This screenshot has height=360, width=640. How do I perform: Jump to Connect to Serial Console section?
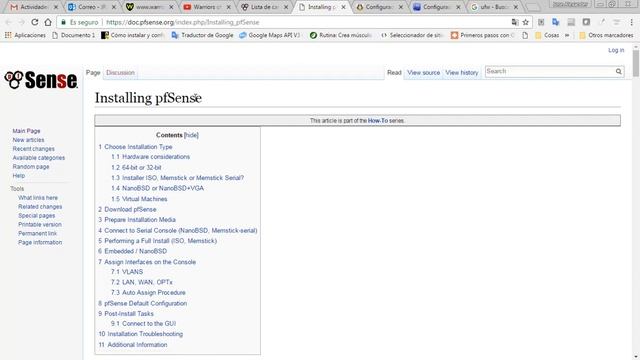click(x=178, y=231)
